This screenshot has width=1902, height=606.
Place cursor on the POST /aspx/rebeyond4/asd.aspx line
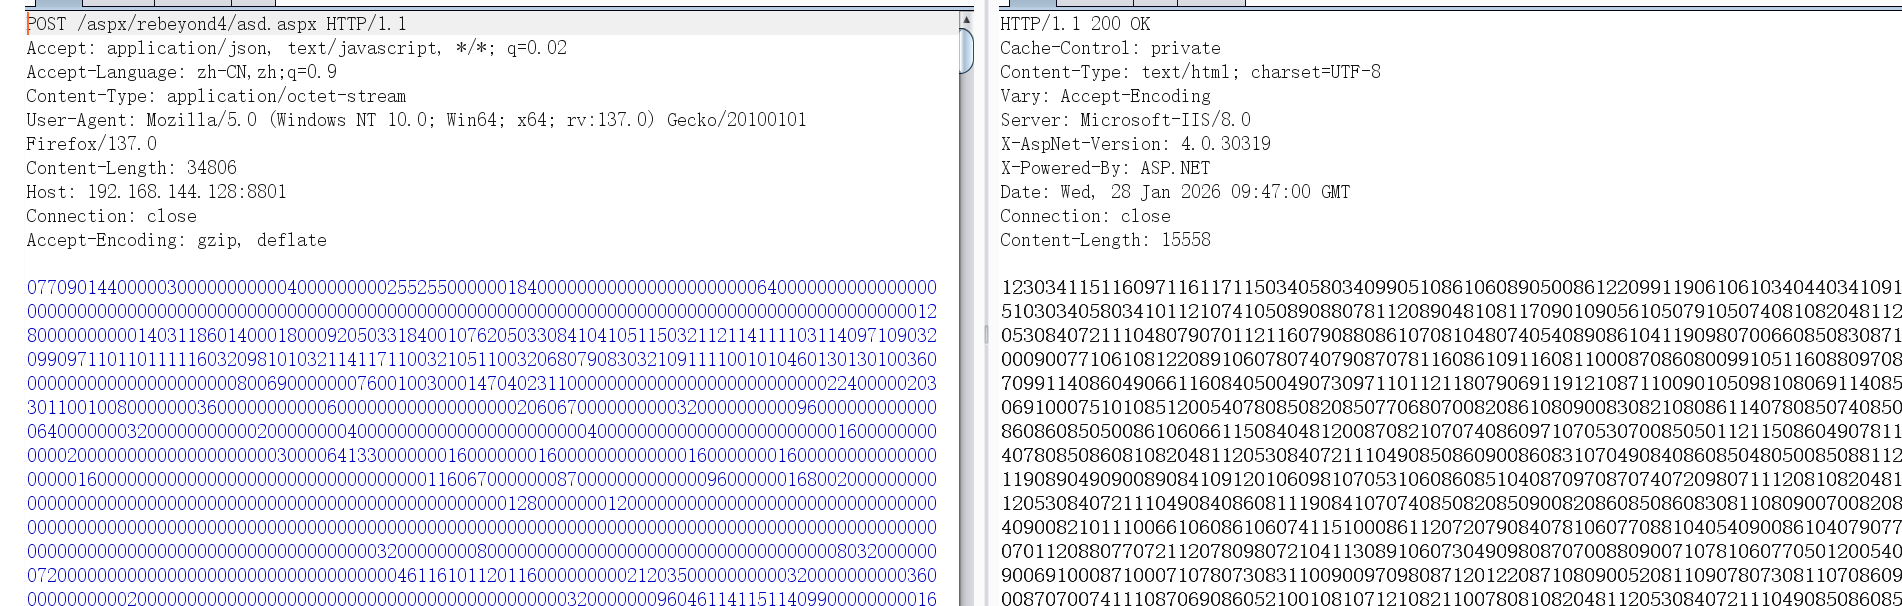pyautogui.click(x=216, y=24)
